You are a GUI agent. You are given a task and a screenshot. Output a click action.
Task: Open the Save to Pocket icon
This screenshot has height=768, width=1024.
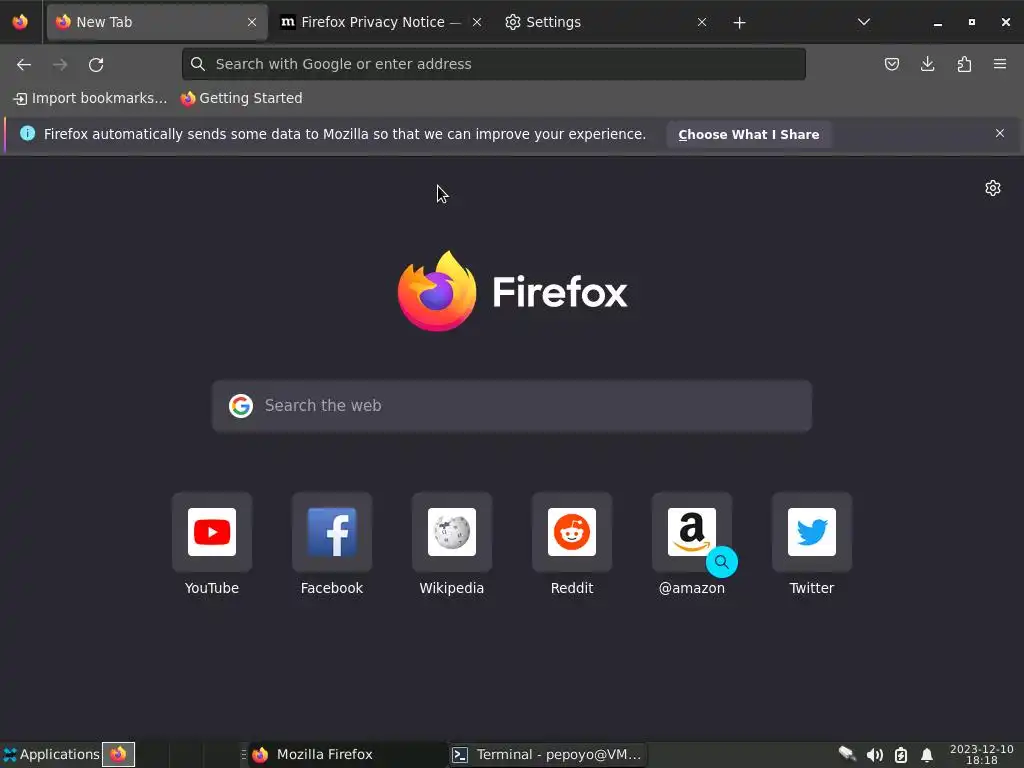coord(891,64)
